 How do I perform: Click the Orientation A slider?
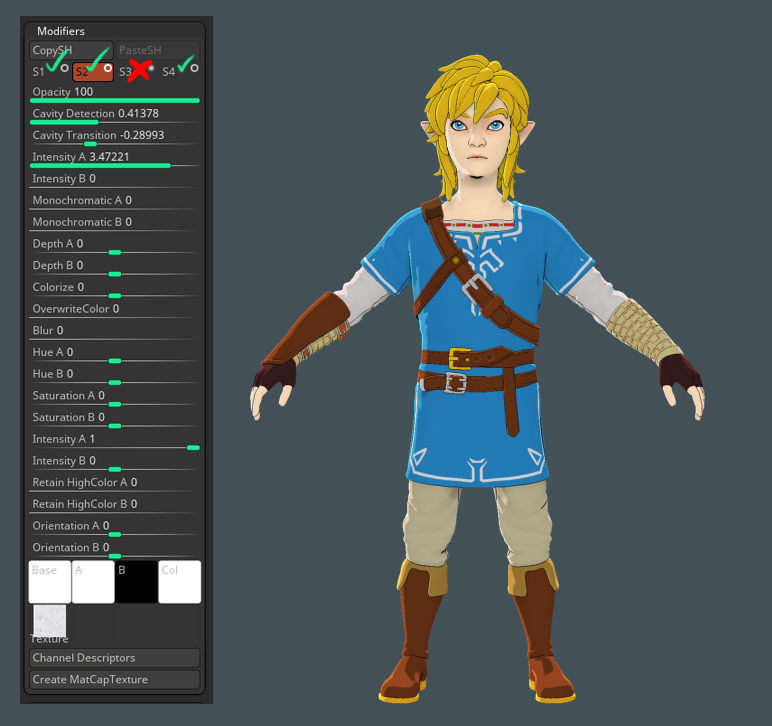tap(114, 527)
